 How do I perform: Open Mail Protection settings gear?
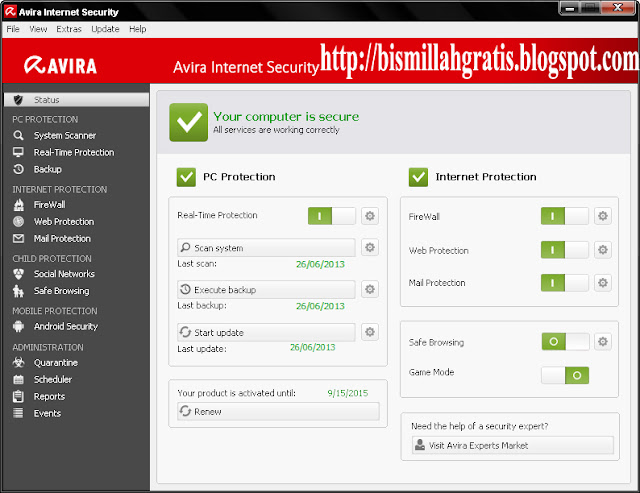coord(603,283)
